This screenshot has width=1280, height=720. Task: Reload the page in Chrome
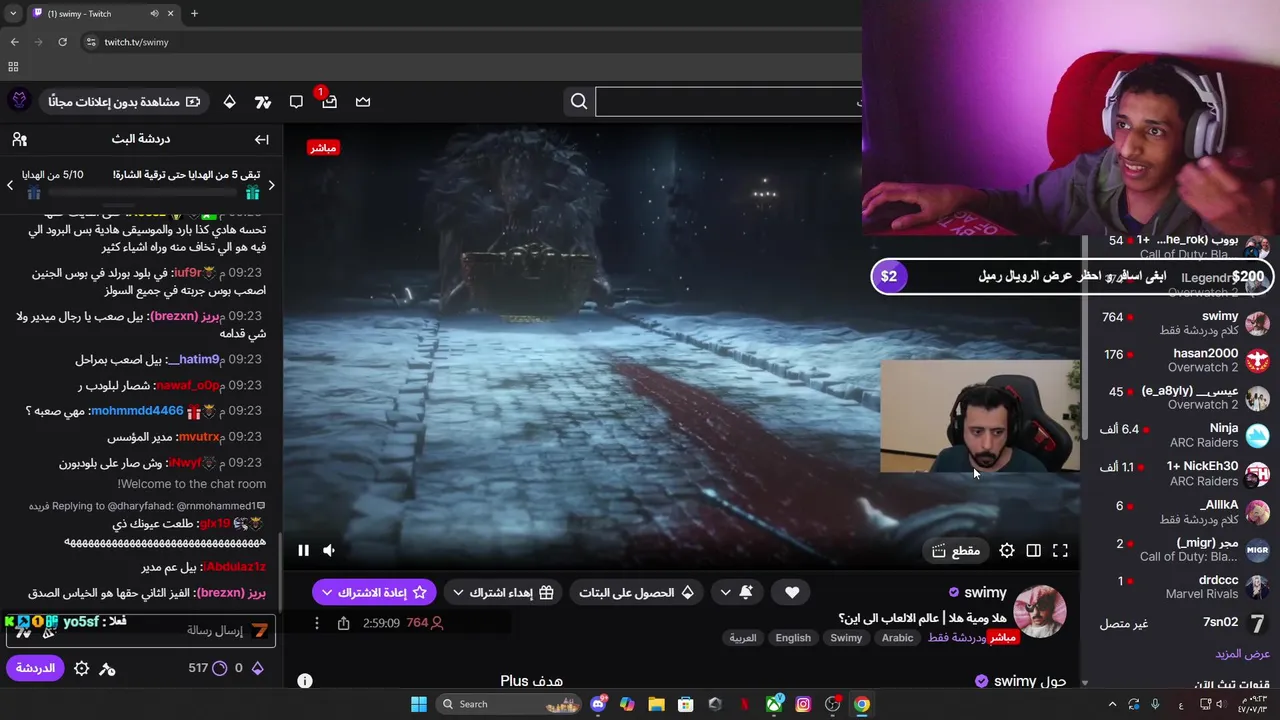(62, 42)
